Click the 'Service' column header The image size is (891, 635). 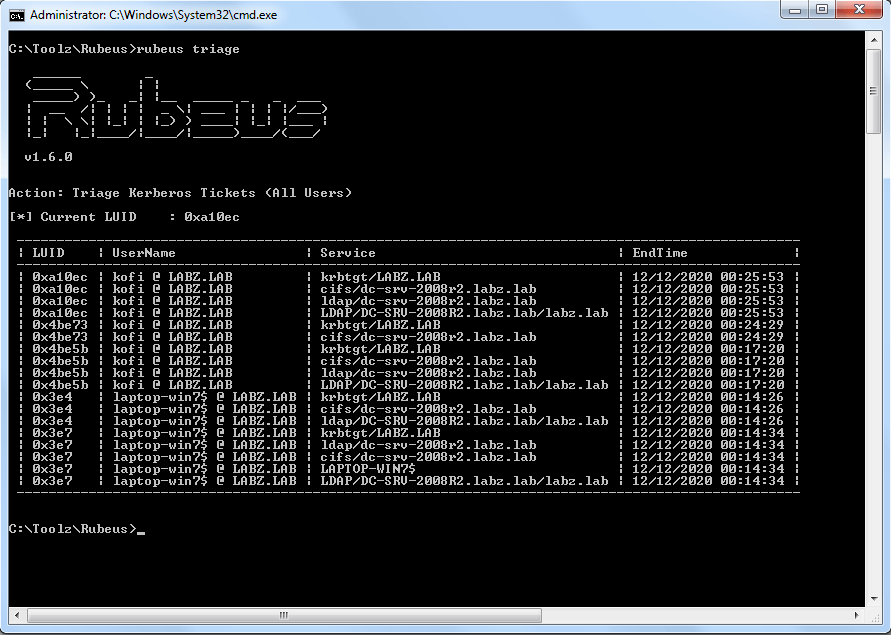[x=348, y=253]
